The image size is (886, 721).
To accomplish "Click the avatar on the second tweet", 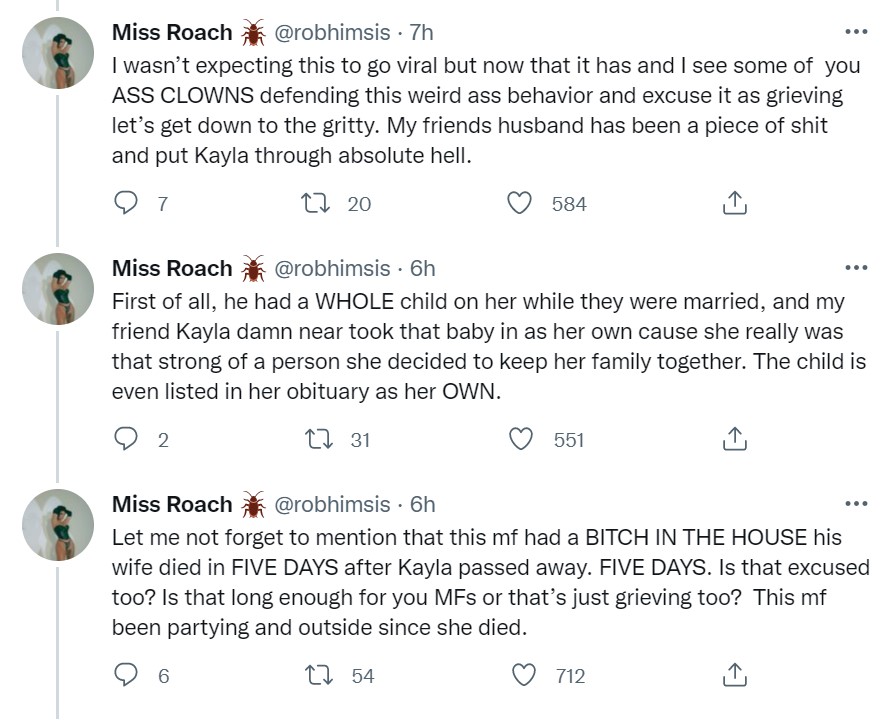I will pos(58,289).
